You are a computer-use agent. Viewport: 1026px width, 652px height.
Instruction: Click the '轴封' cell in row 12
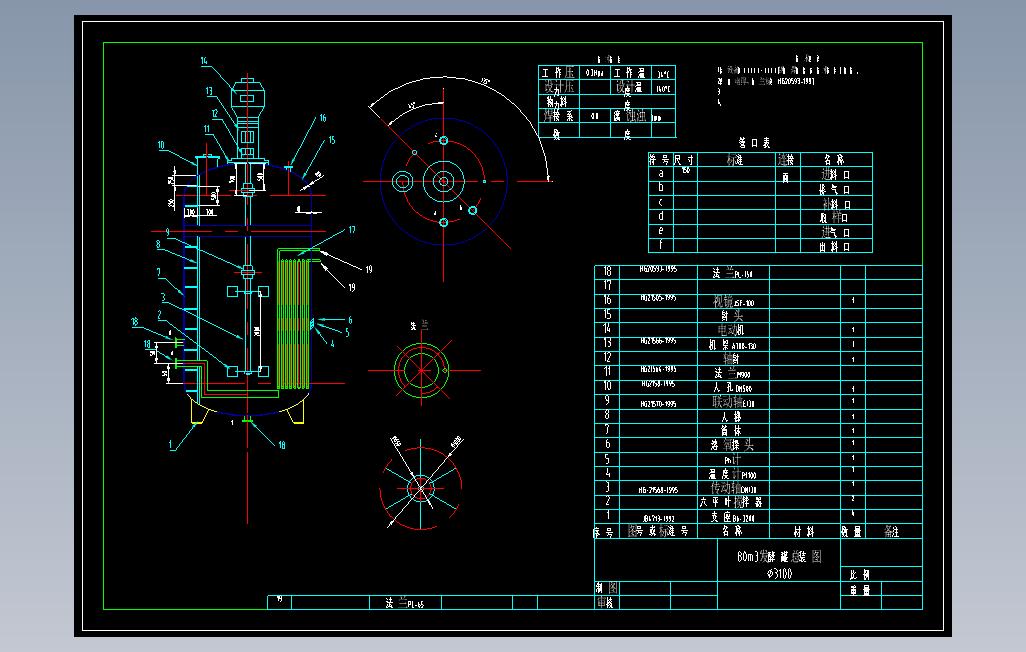click(x=732, y=359)
